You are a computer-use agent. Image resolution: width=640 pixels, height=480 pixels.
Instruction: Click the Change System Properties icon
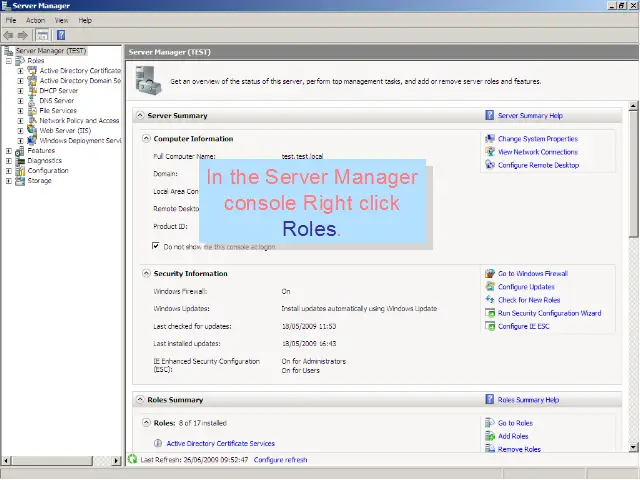[490, 139]
